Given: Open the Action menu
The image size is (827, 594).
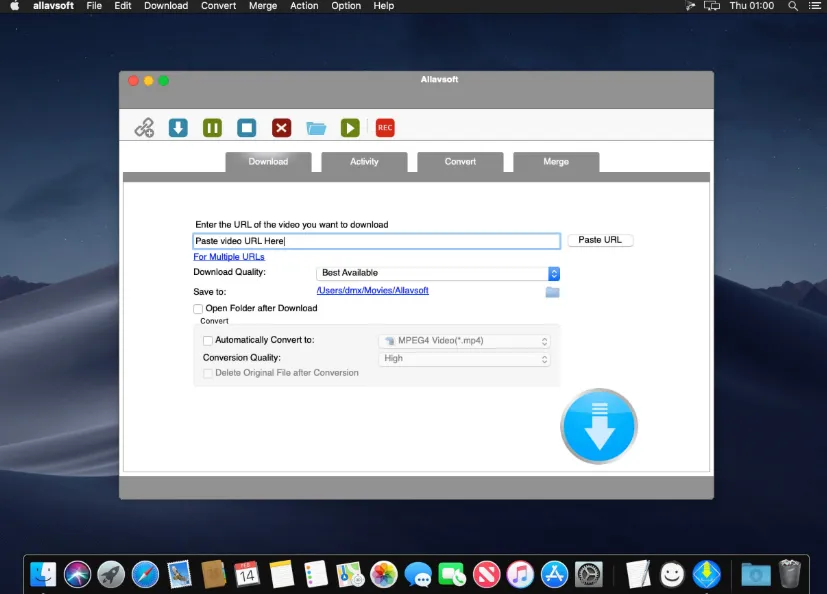Looking at the screenshot, I should coord(304,6).
